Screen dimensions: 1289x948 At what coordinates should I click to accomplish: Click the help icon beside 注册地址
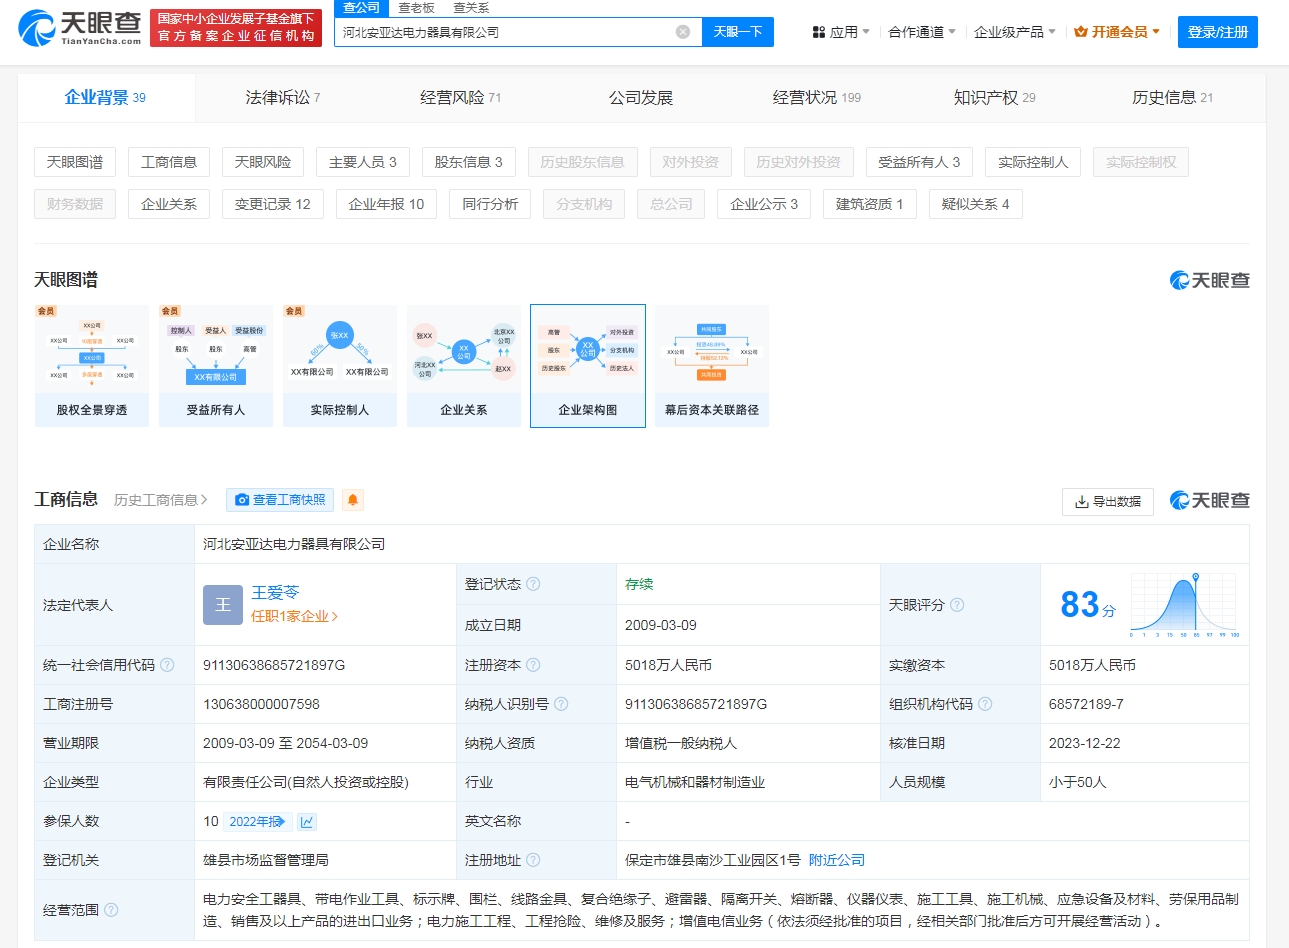coord(533,860)
